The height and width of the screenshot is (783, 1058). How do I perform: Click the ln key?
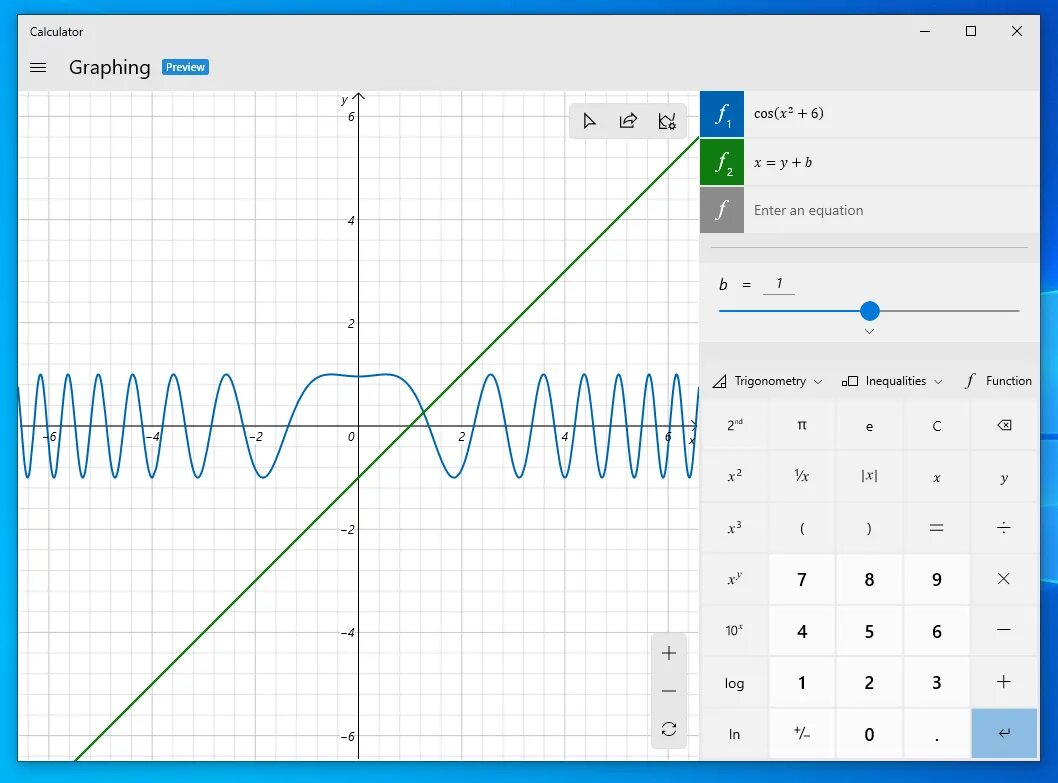(735, 733)
